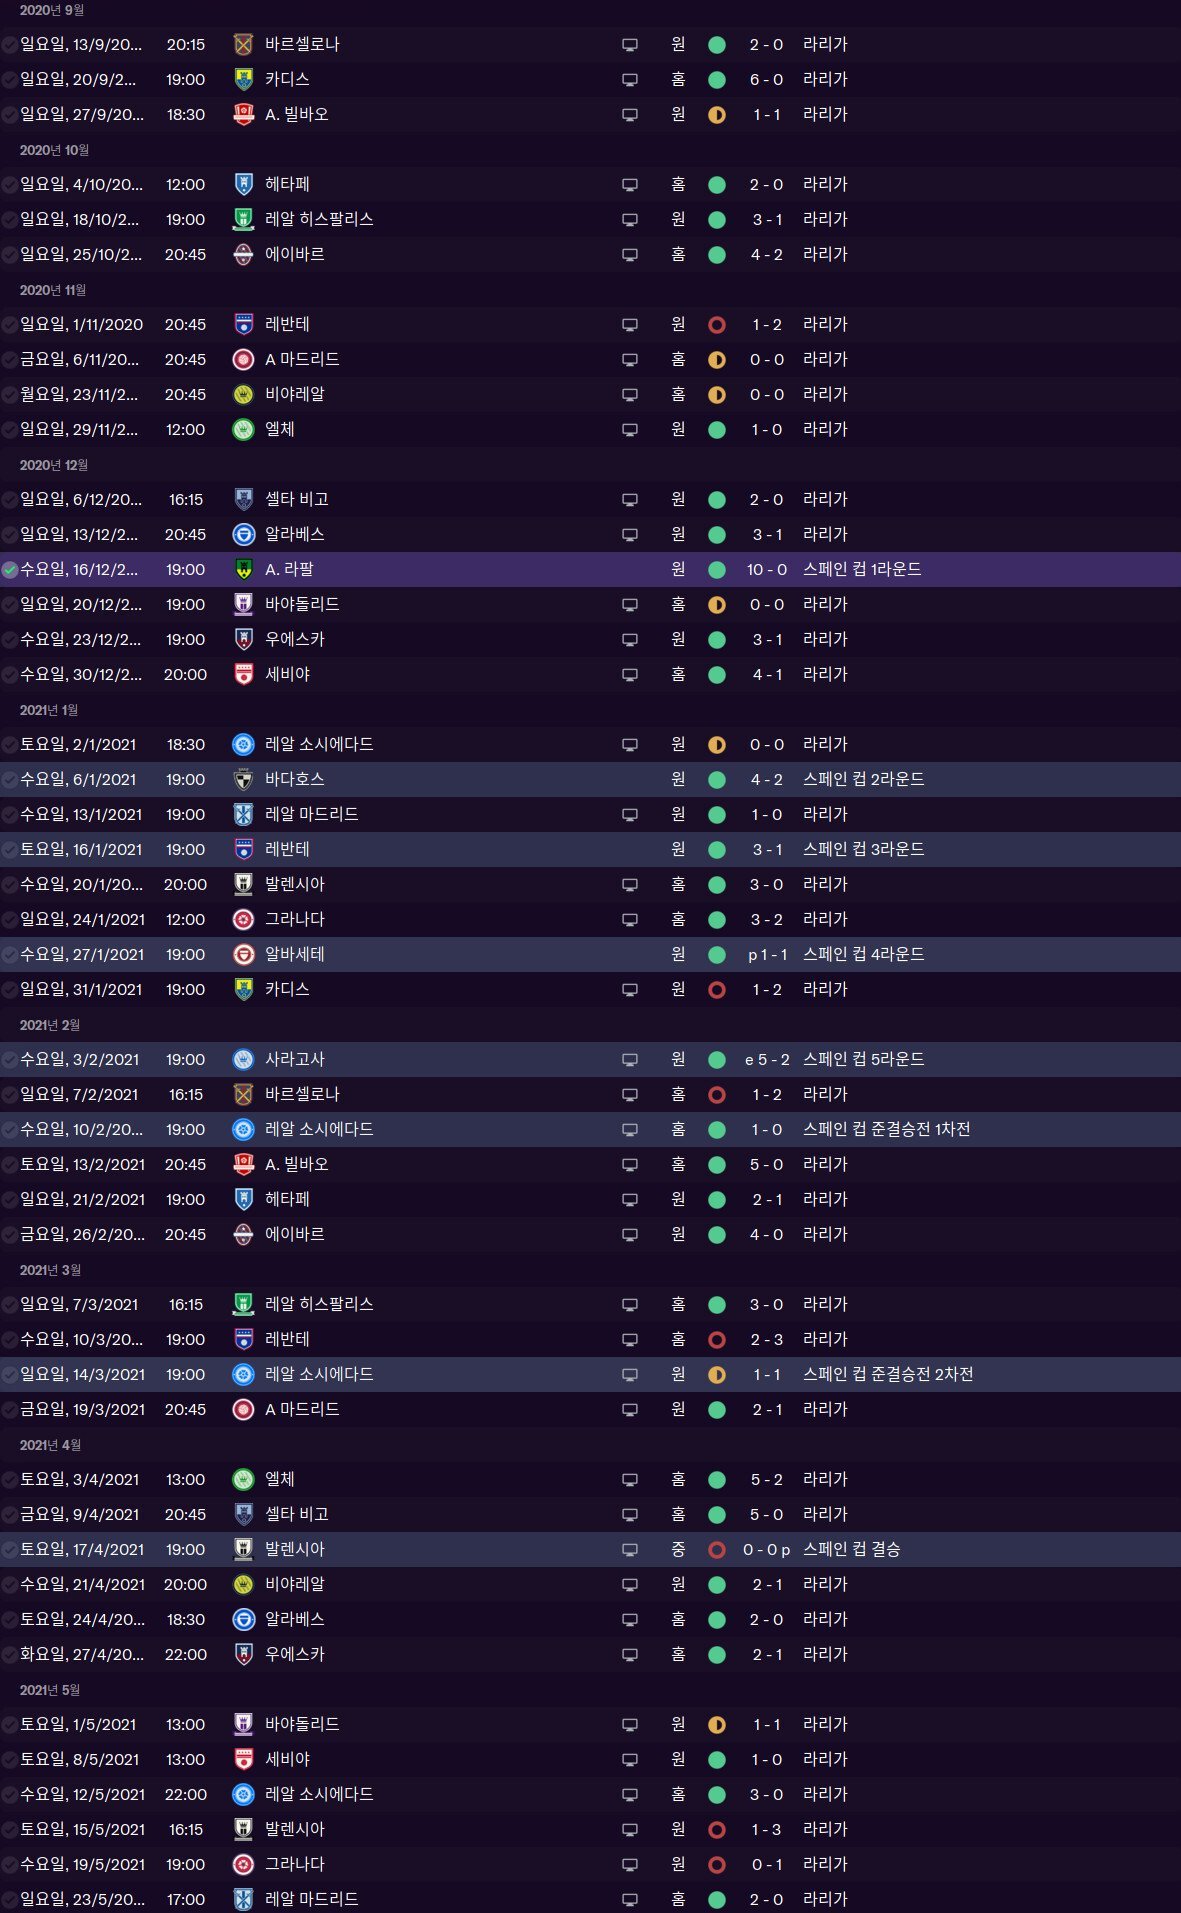Click the TV broadcast icon for 헤타페 home match

[630, 185]
